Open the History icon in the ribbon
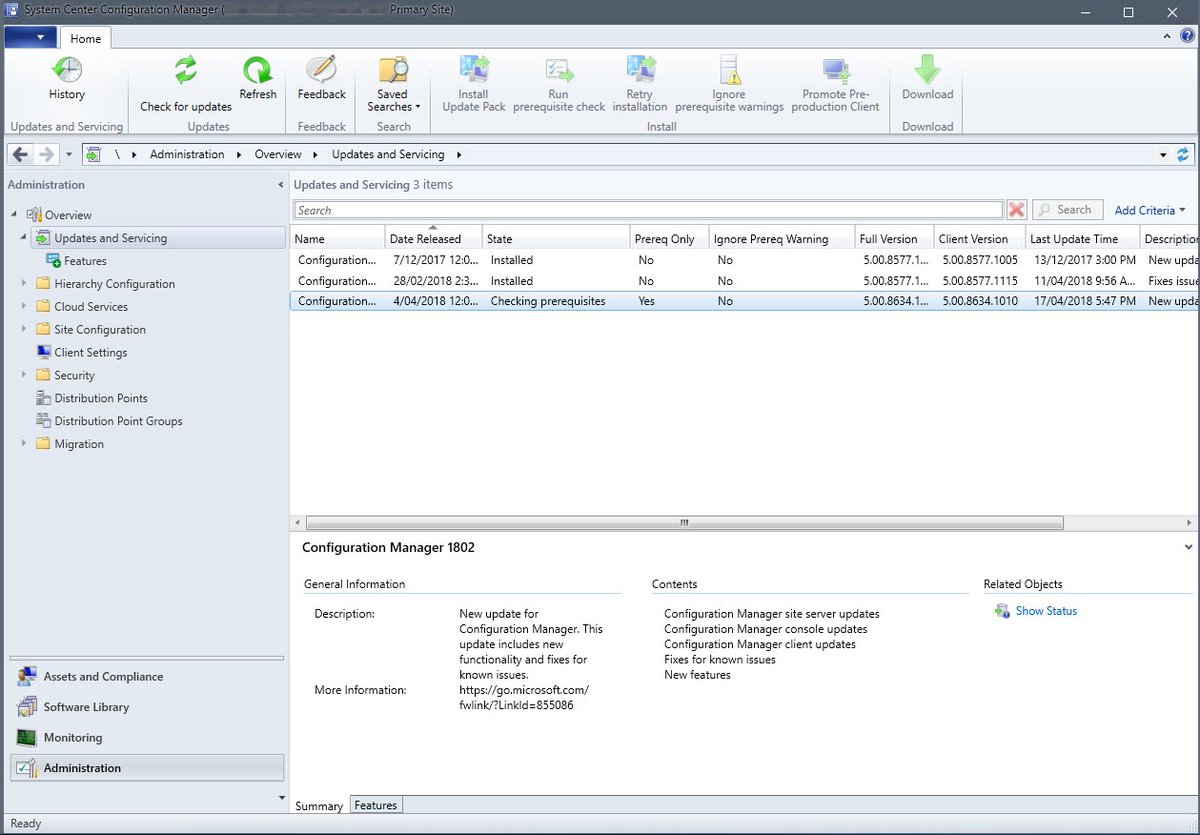 tap(66, 80)
